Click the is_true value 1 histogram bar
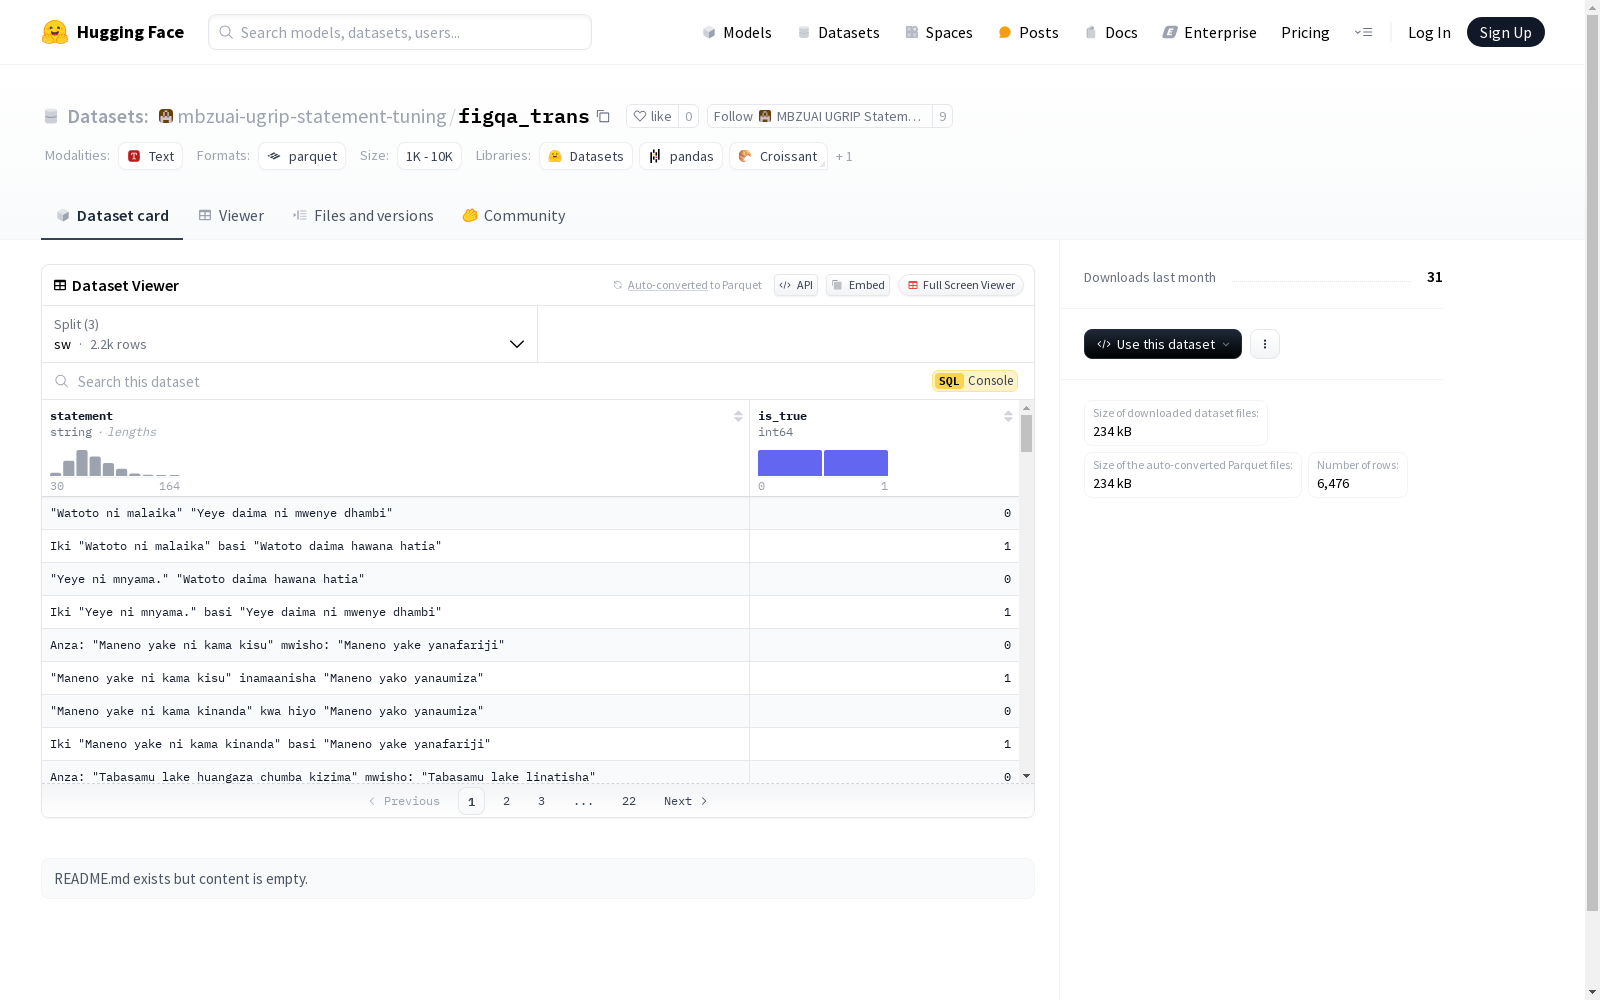 [856, 463]
